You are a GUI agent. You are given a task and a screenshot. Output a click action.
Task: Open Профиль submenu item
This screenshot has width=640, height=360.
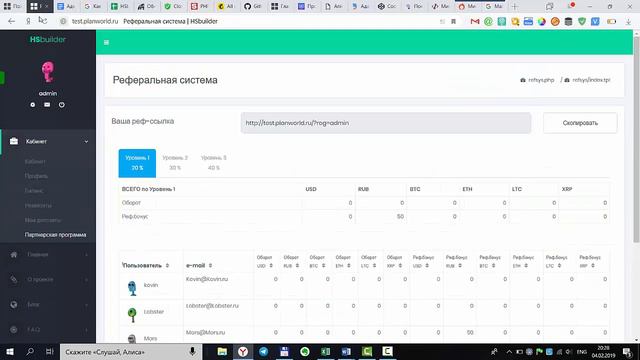click(36, 176)
